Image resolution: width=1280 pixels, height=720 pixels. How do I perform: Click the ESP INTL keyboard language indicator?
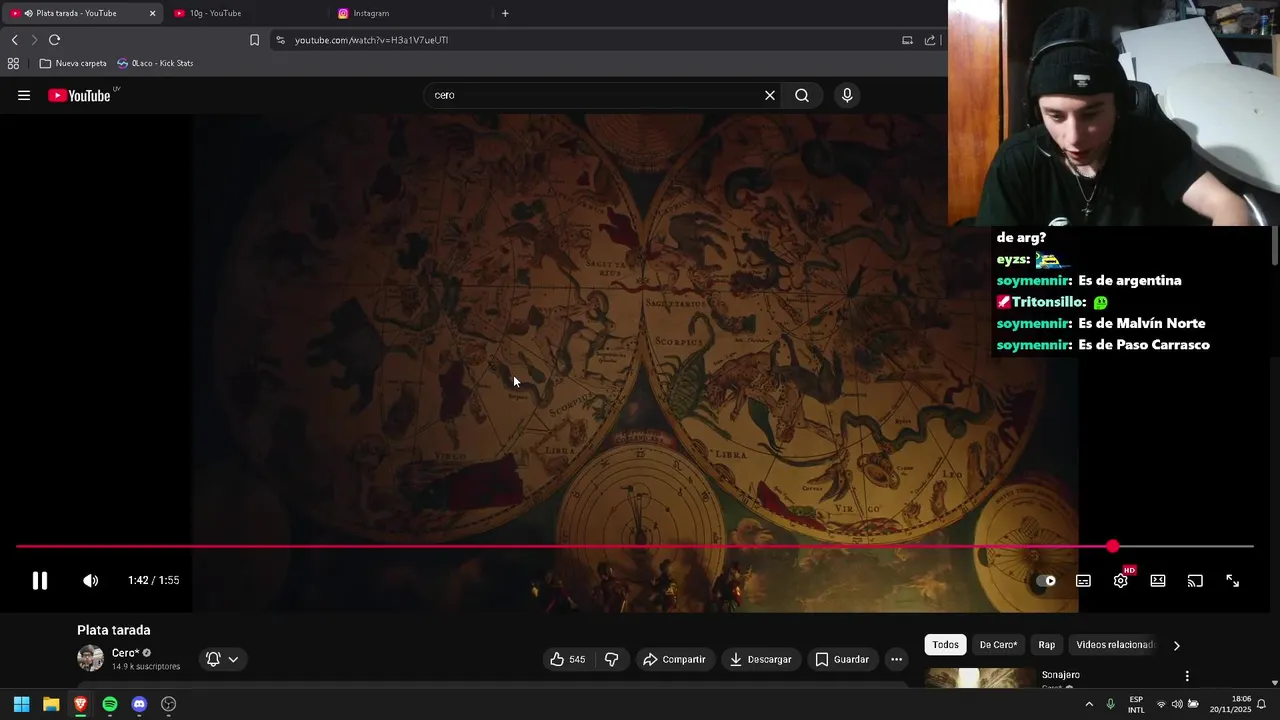pos(1136,704)
